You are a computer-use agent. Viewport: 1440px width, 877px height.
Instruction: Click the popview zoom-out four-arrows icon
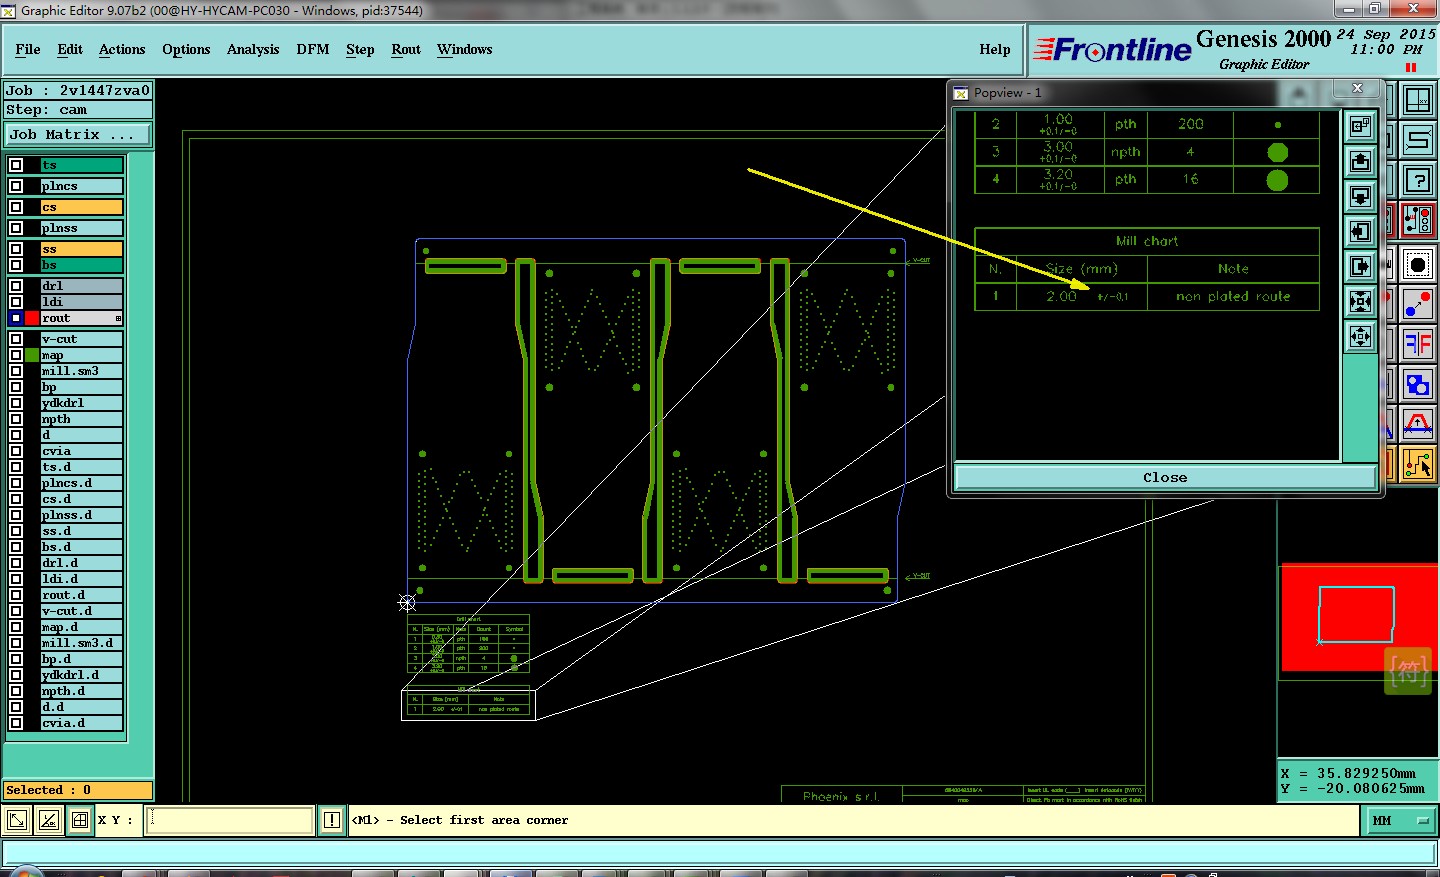(1360, 336)
